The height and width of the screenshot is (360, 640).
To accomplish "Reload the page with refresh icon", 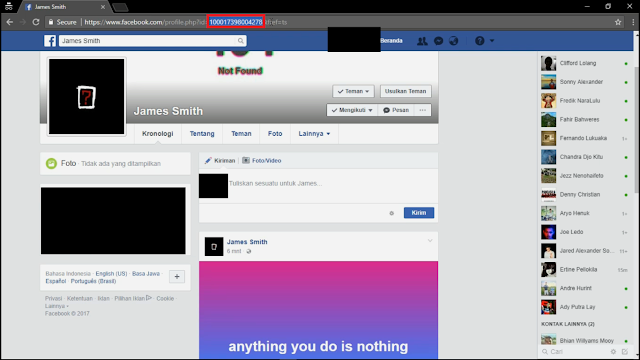I will pos(36,22).
